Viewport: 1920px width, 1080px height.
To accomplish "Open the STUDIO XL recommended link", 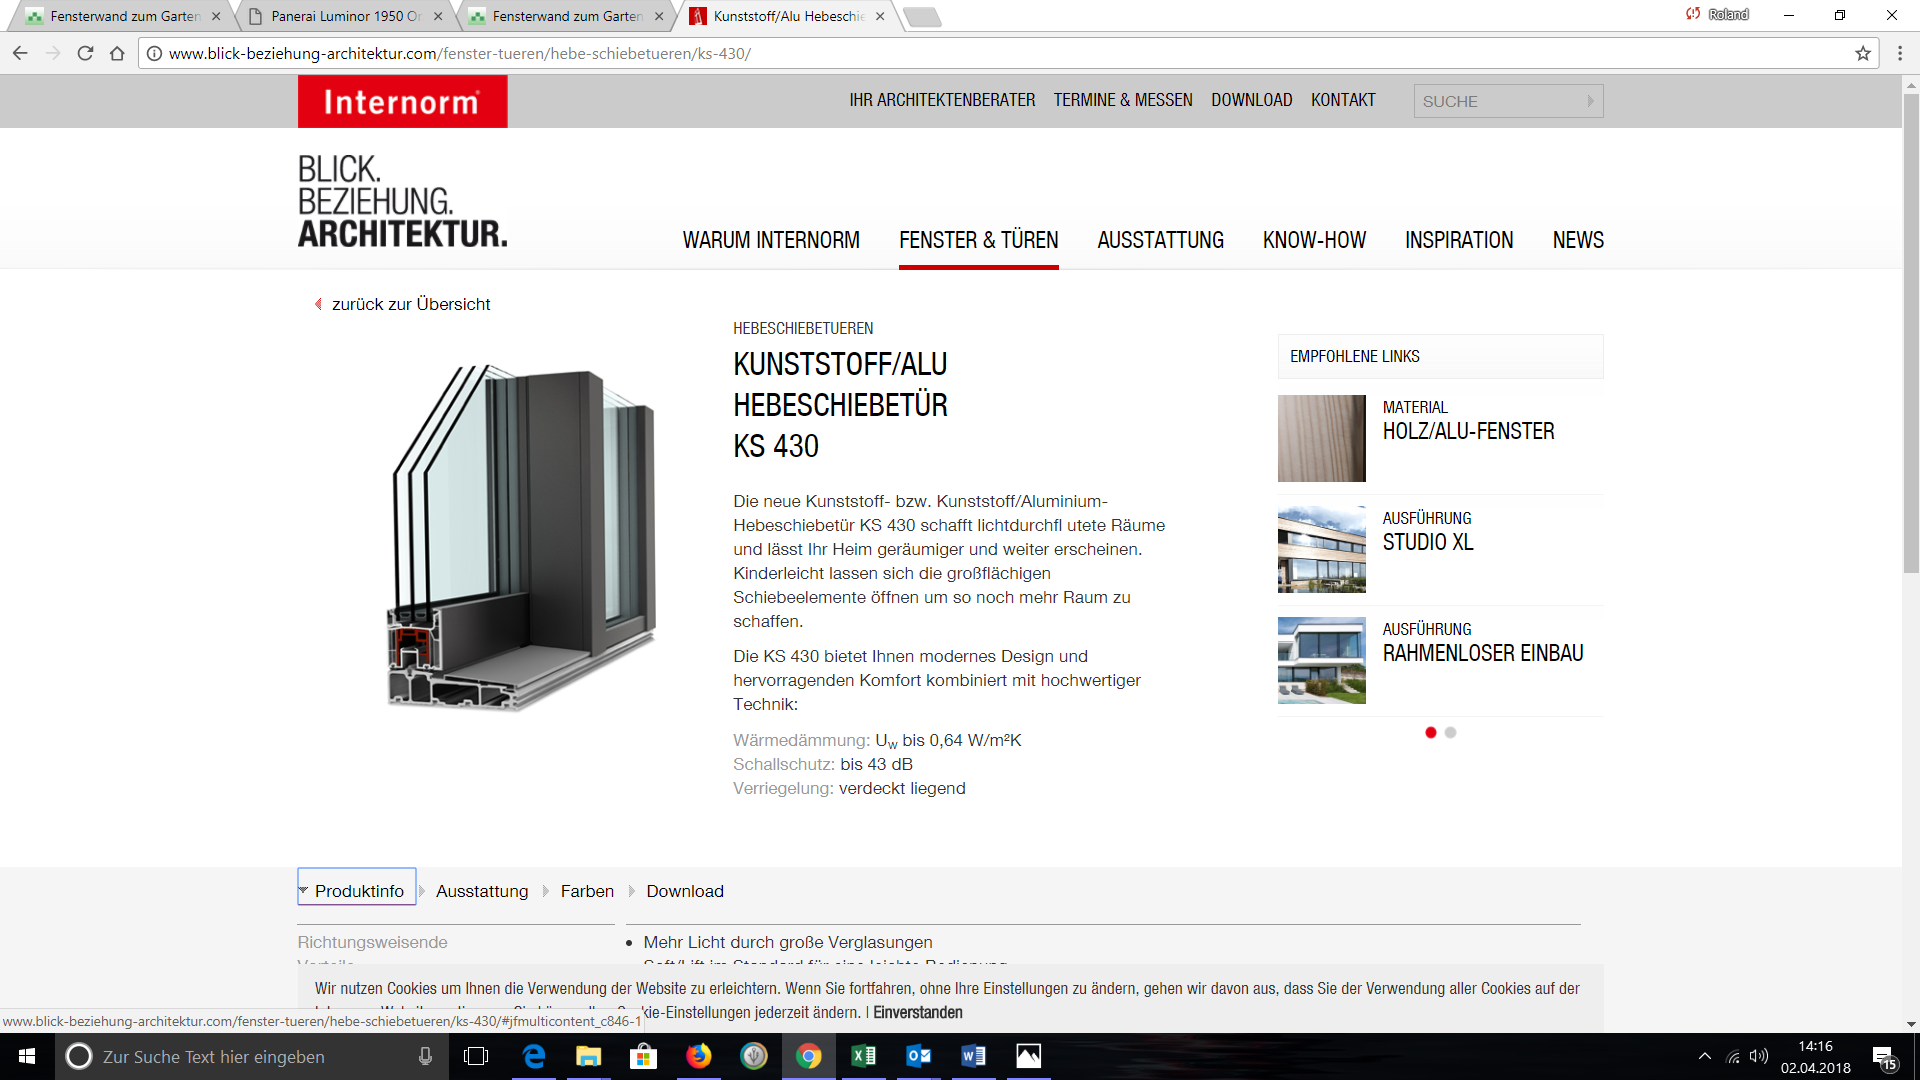I will point(1428,543).
